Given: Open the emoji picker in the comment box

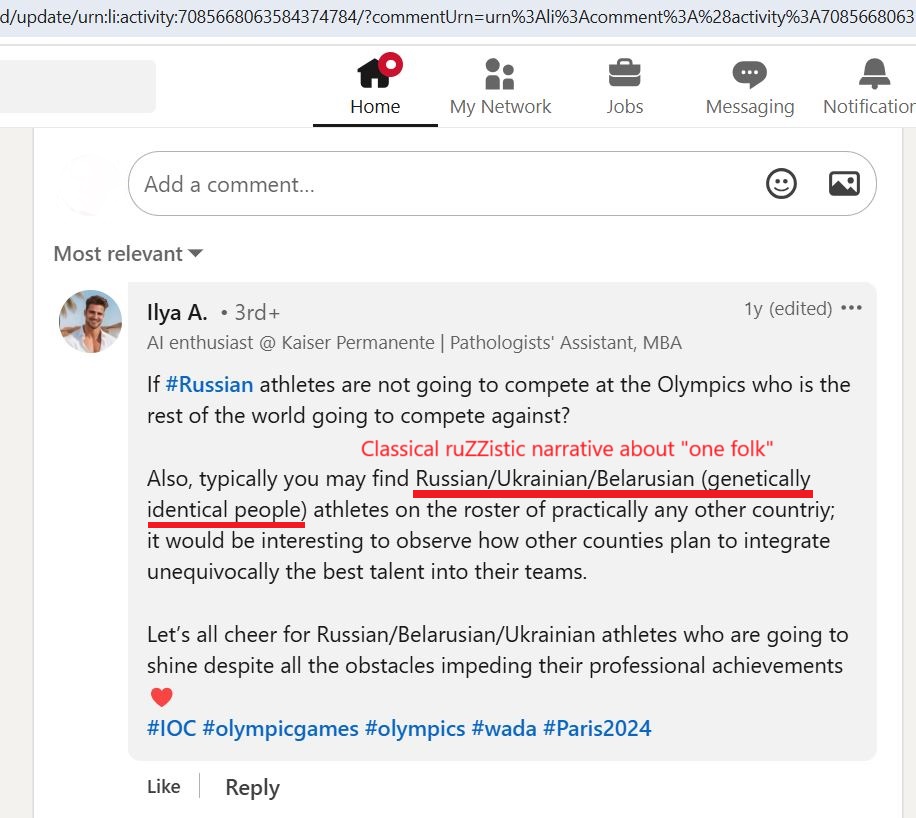Looking at the screenshot, I should (781, 184).
